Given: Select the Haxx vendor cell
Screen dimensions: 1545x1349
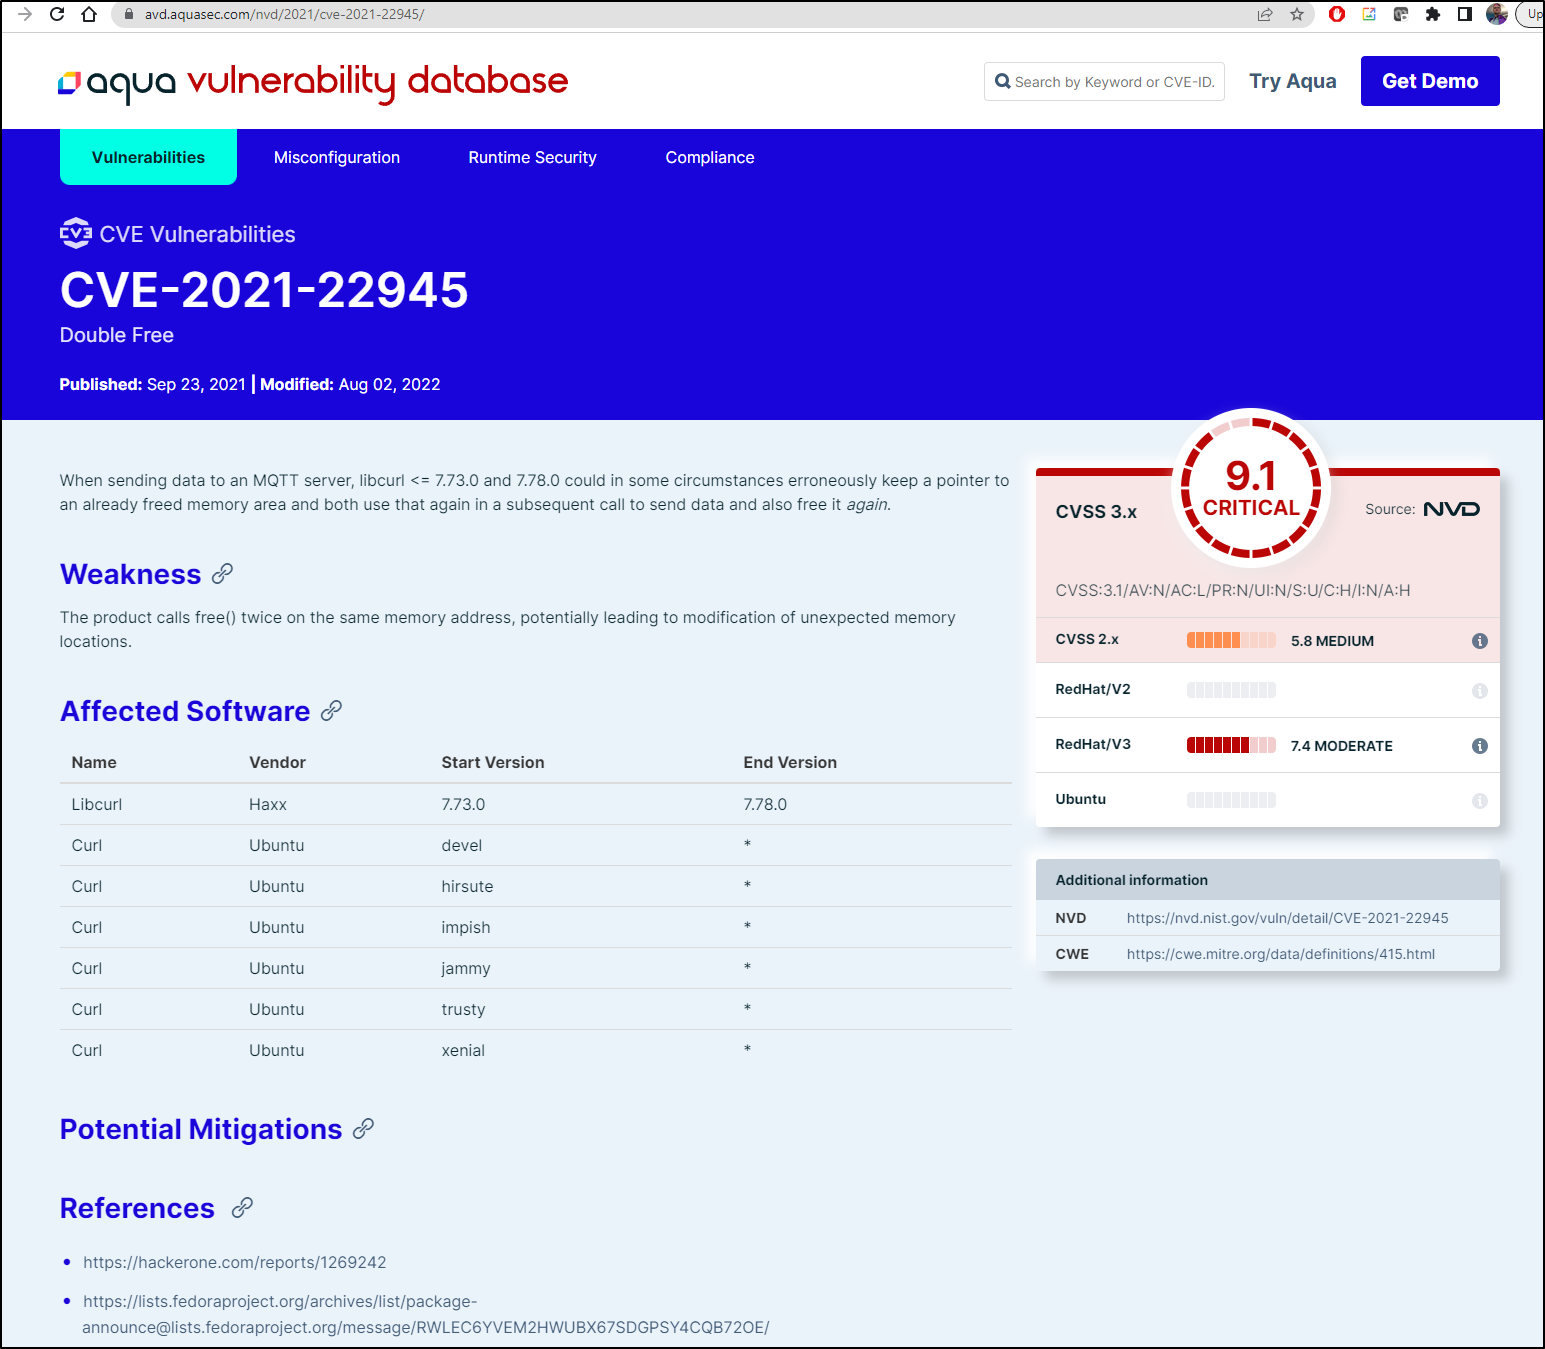Looking at the screenshot, I should (x=268, y=804).
